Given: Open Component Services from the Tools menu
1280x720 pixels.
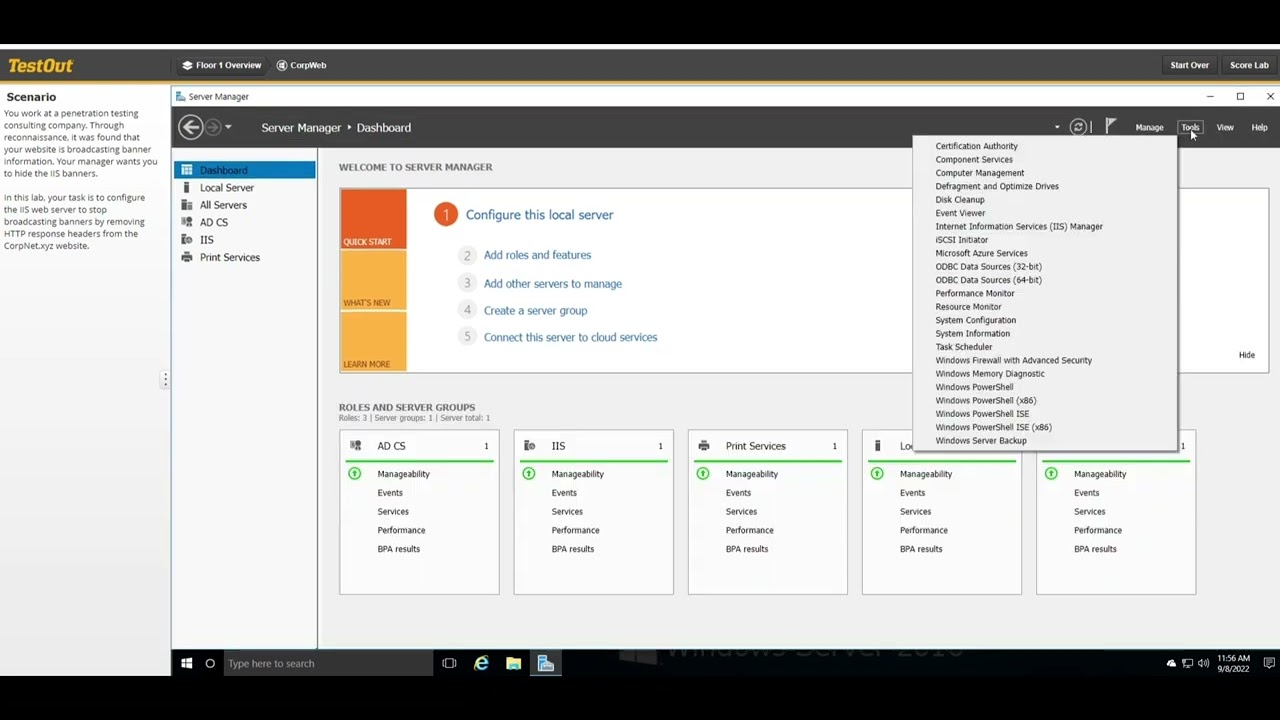Looking at the screenshot, I should point(973,160).
